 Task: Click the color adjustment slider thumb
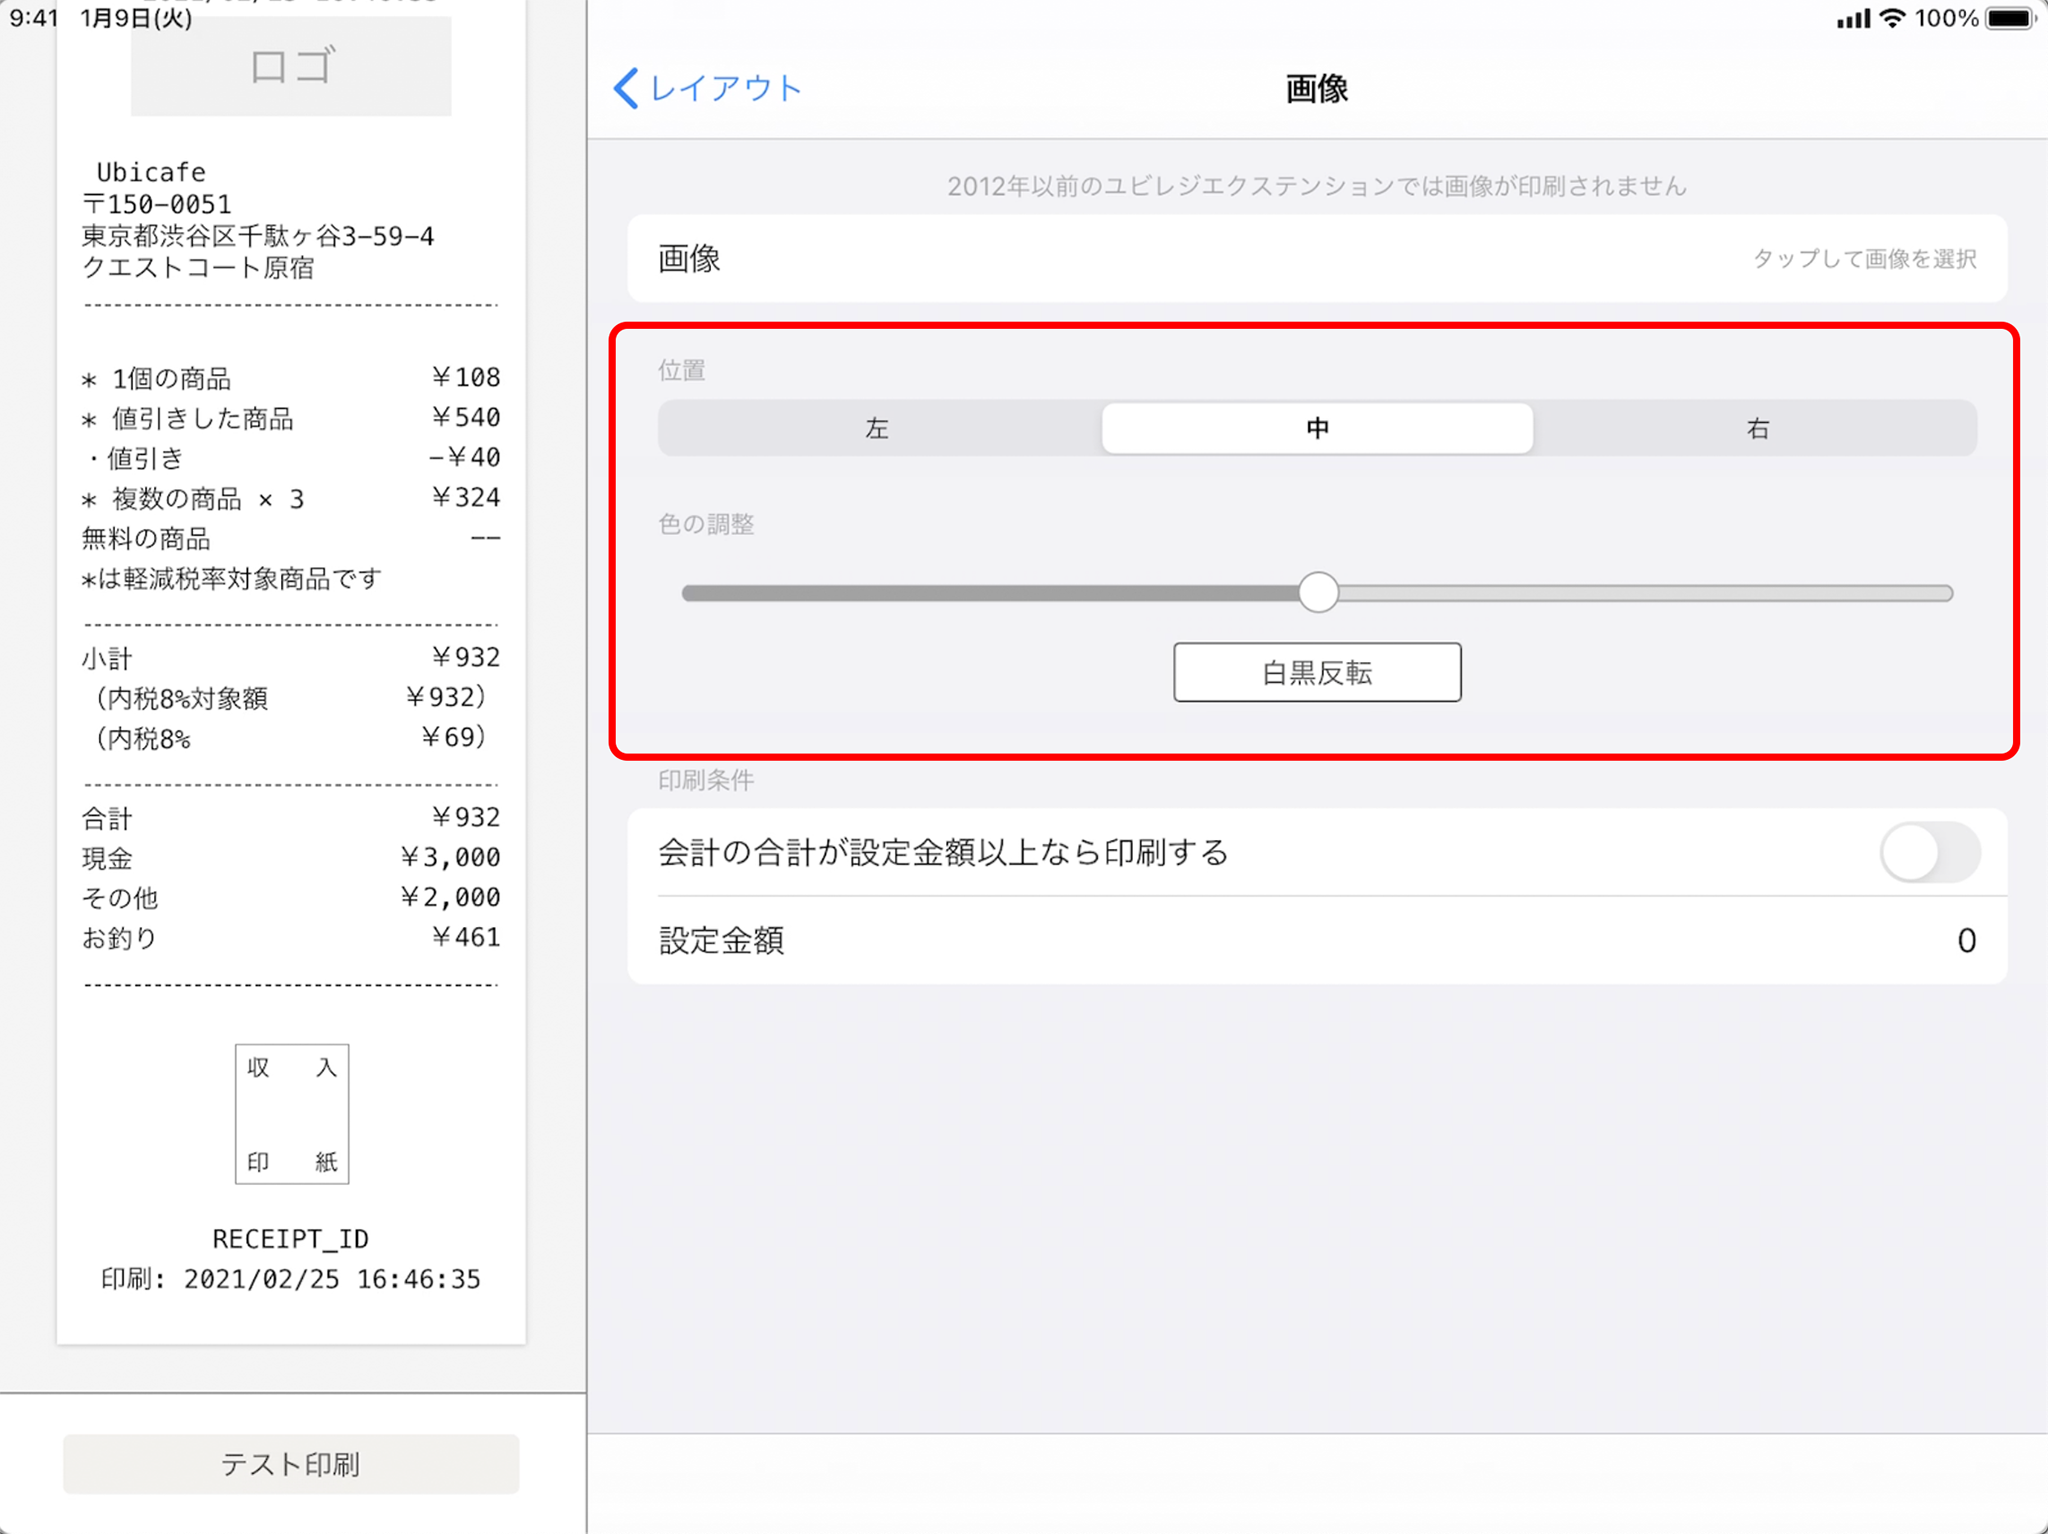click(1319, 593)
